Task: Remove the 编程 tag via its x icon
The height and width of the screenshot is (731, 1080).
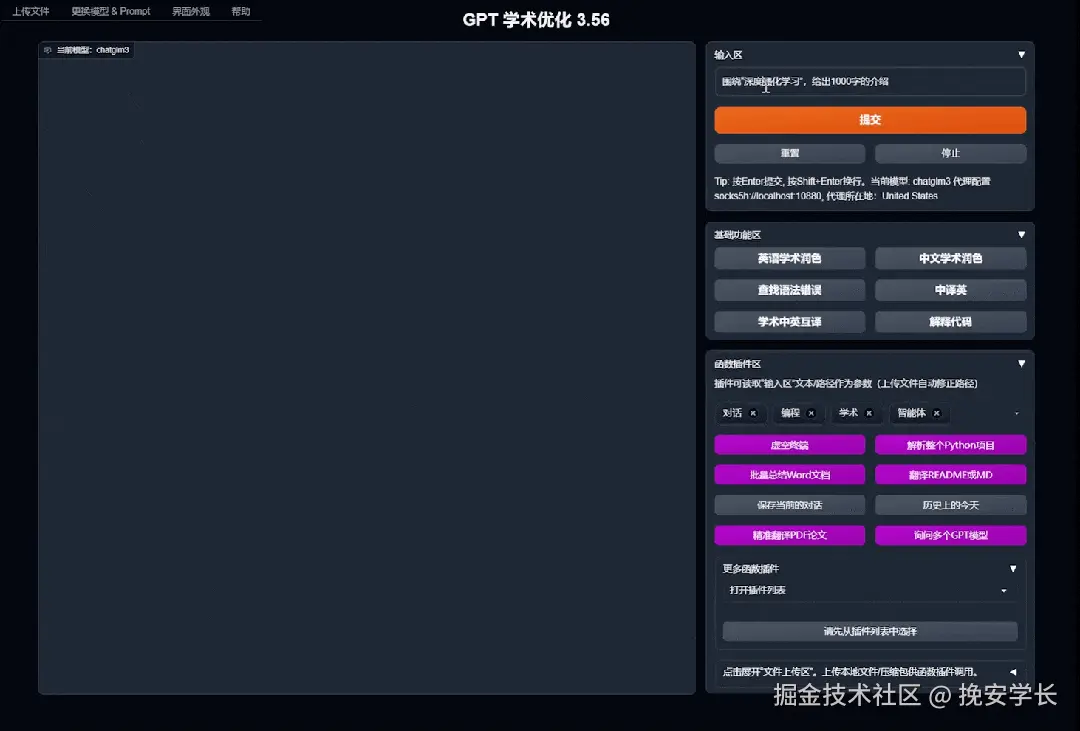Action: [x=811, y=413]
